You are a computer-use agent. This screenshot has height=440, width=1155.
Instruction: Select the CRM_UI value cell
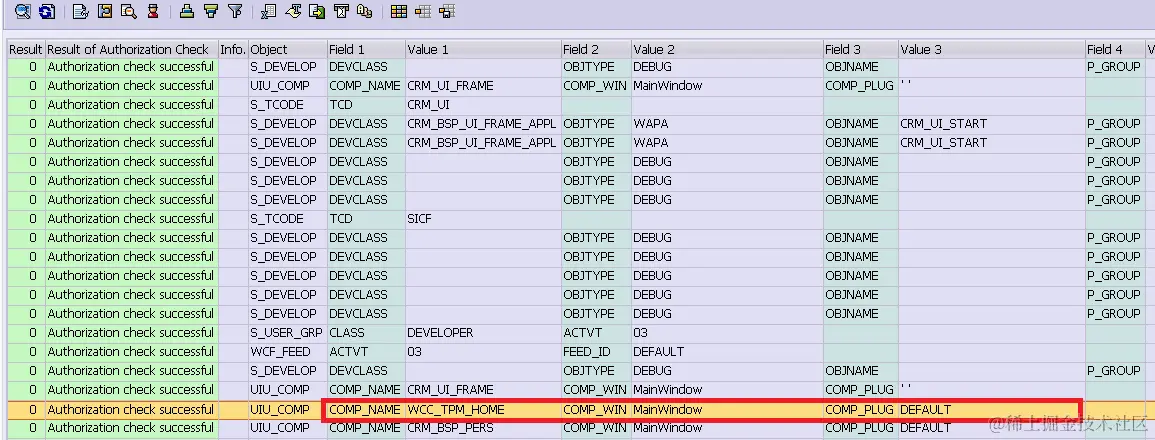pyautogui.click(x=483, y=105)
